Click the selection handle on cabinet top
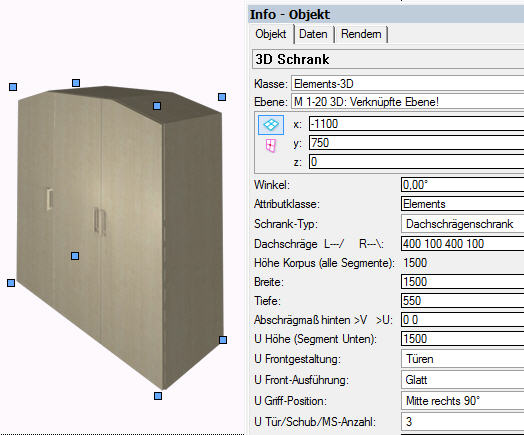The width and height of the screenshot is (524, 435). [x=157, y=106]
